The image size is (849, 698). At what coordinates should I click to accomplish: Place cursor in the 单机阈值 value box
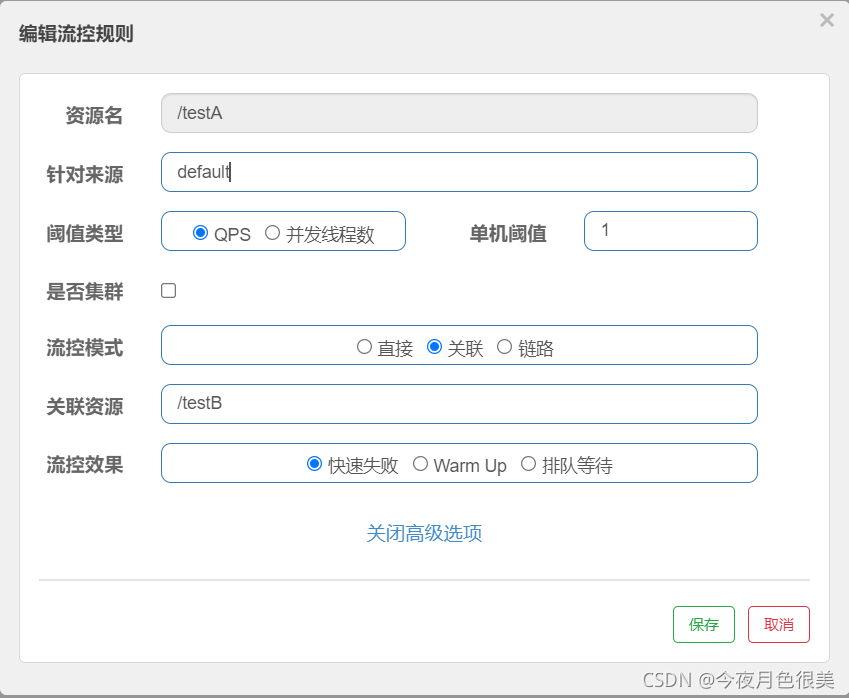(x=670, y=231)
